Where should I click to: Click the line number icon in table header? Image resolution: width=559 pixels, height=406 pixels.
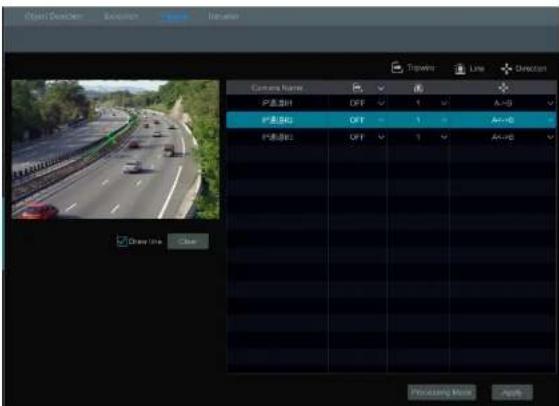click(x=418, y=88)
